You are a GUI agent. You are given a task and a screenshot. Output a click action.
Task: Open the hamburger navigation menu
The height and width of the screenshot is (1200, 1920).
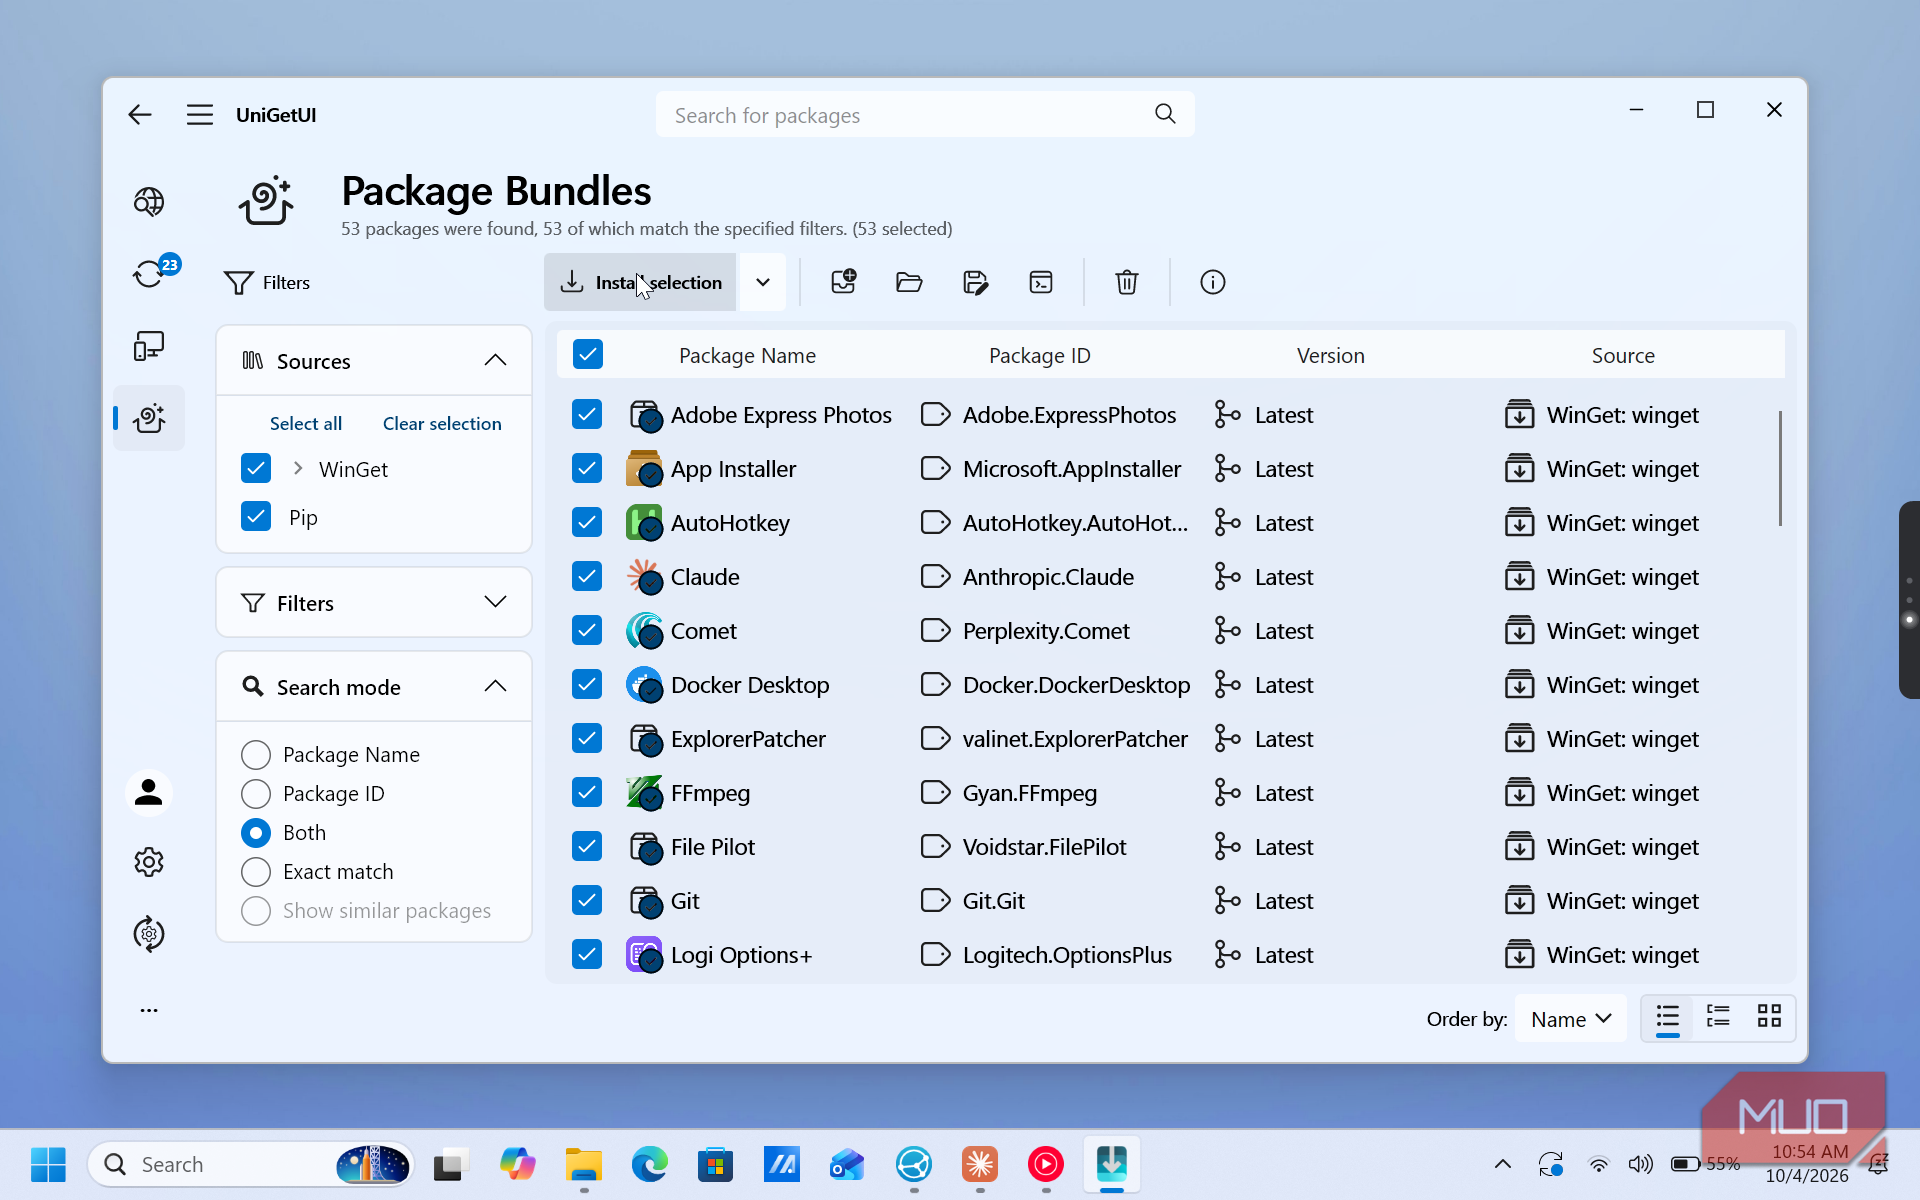coord(200,115)
